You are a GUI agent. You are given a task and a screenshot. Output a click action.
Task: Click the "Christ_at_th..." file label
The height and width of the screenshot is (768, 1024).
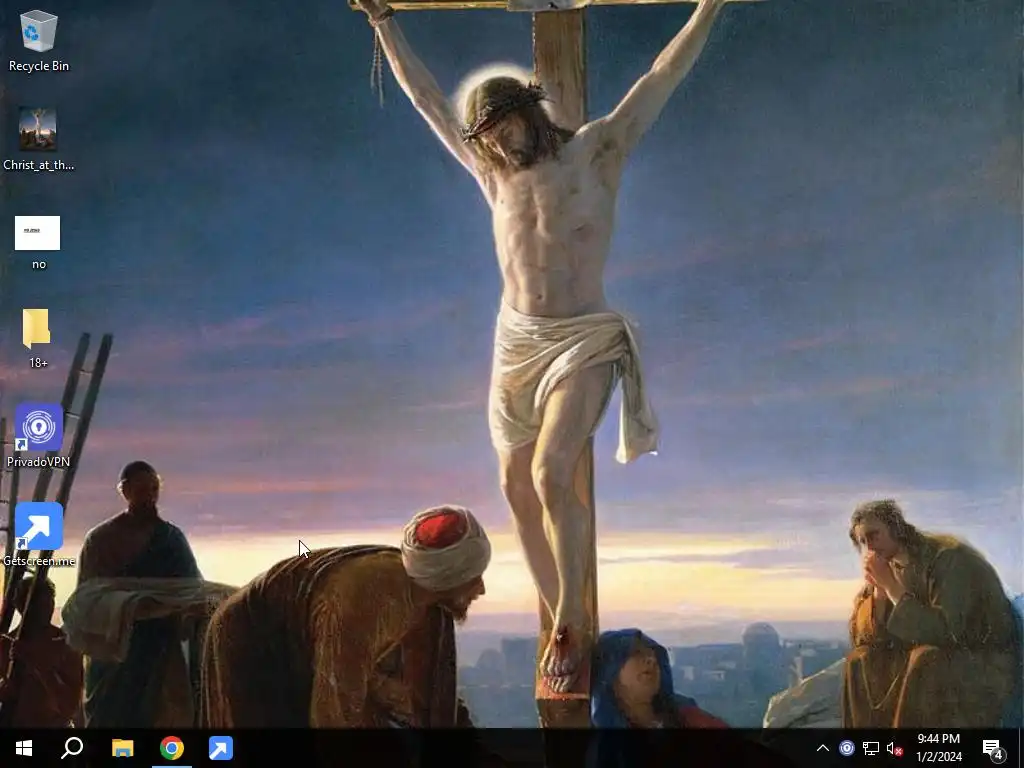[x=39, y=165]
